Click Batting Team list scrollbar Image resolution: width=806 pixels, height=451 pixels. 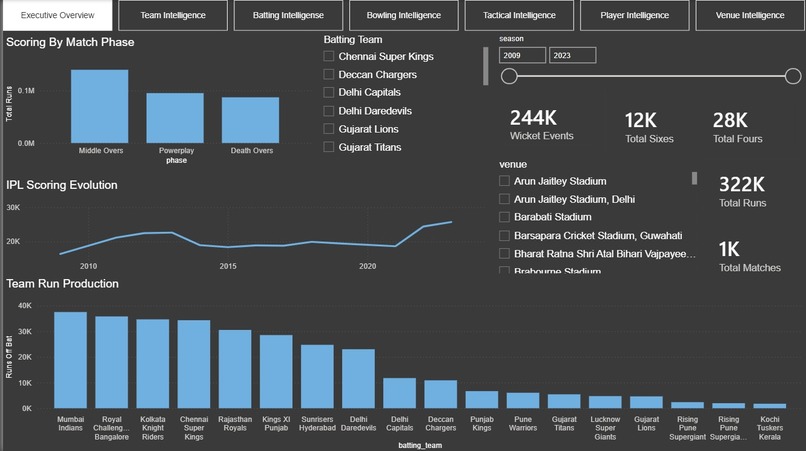point(486,66)
